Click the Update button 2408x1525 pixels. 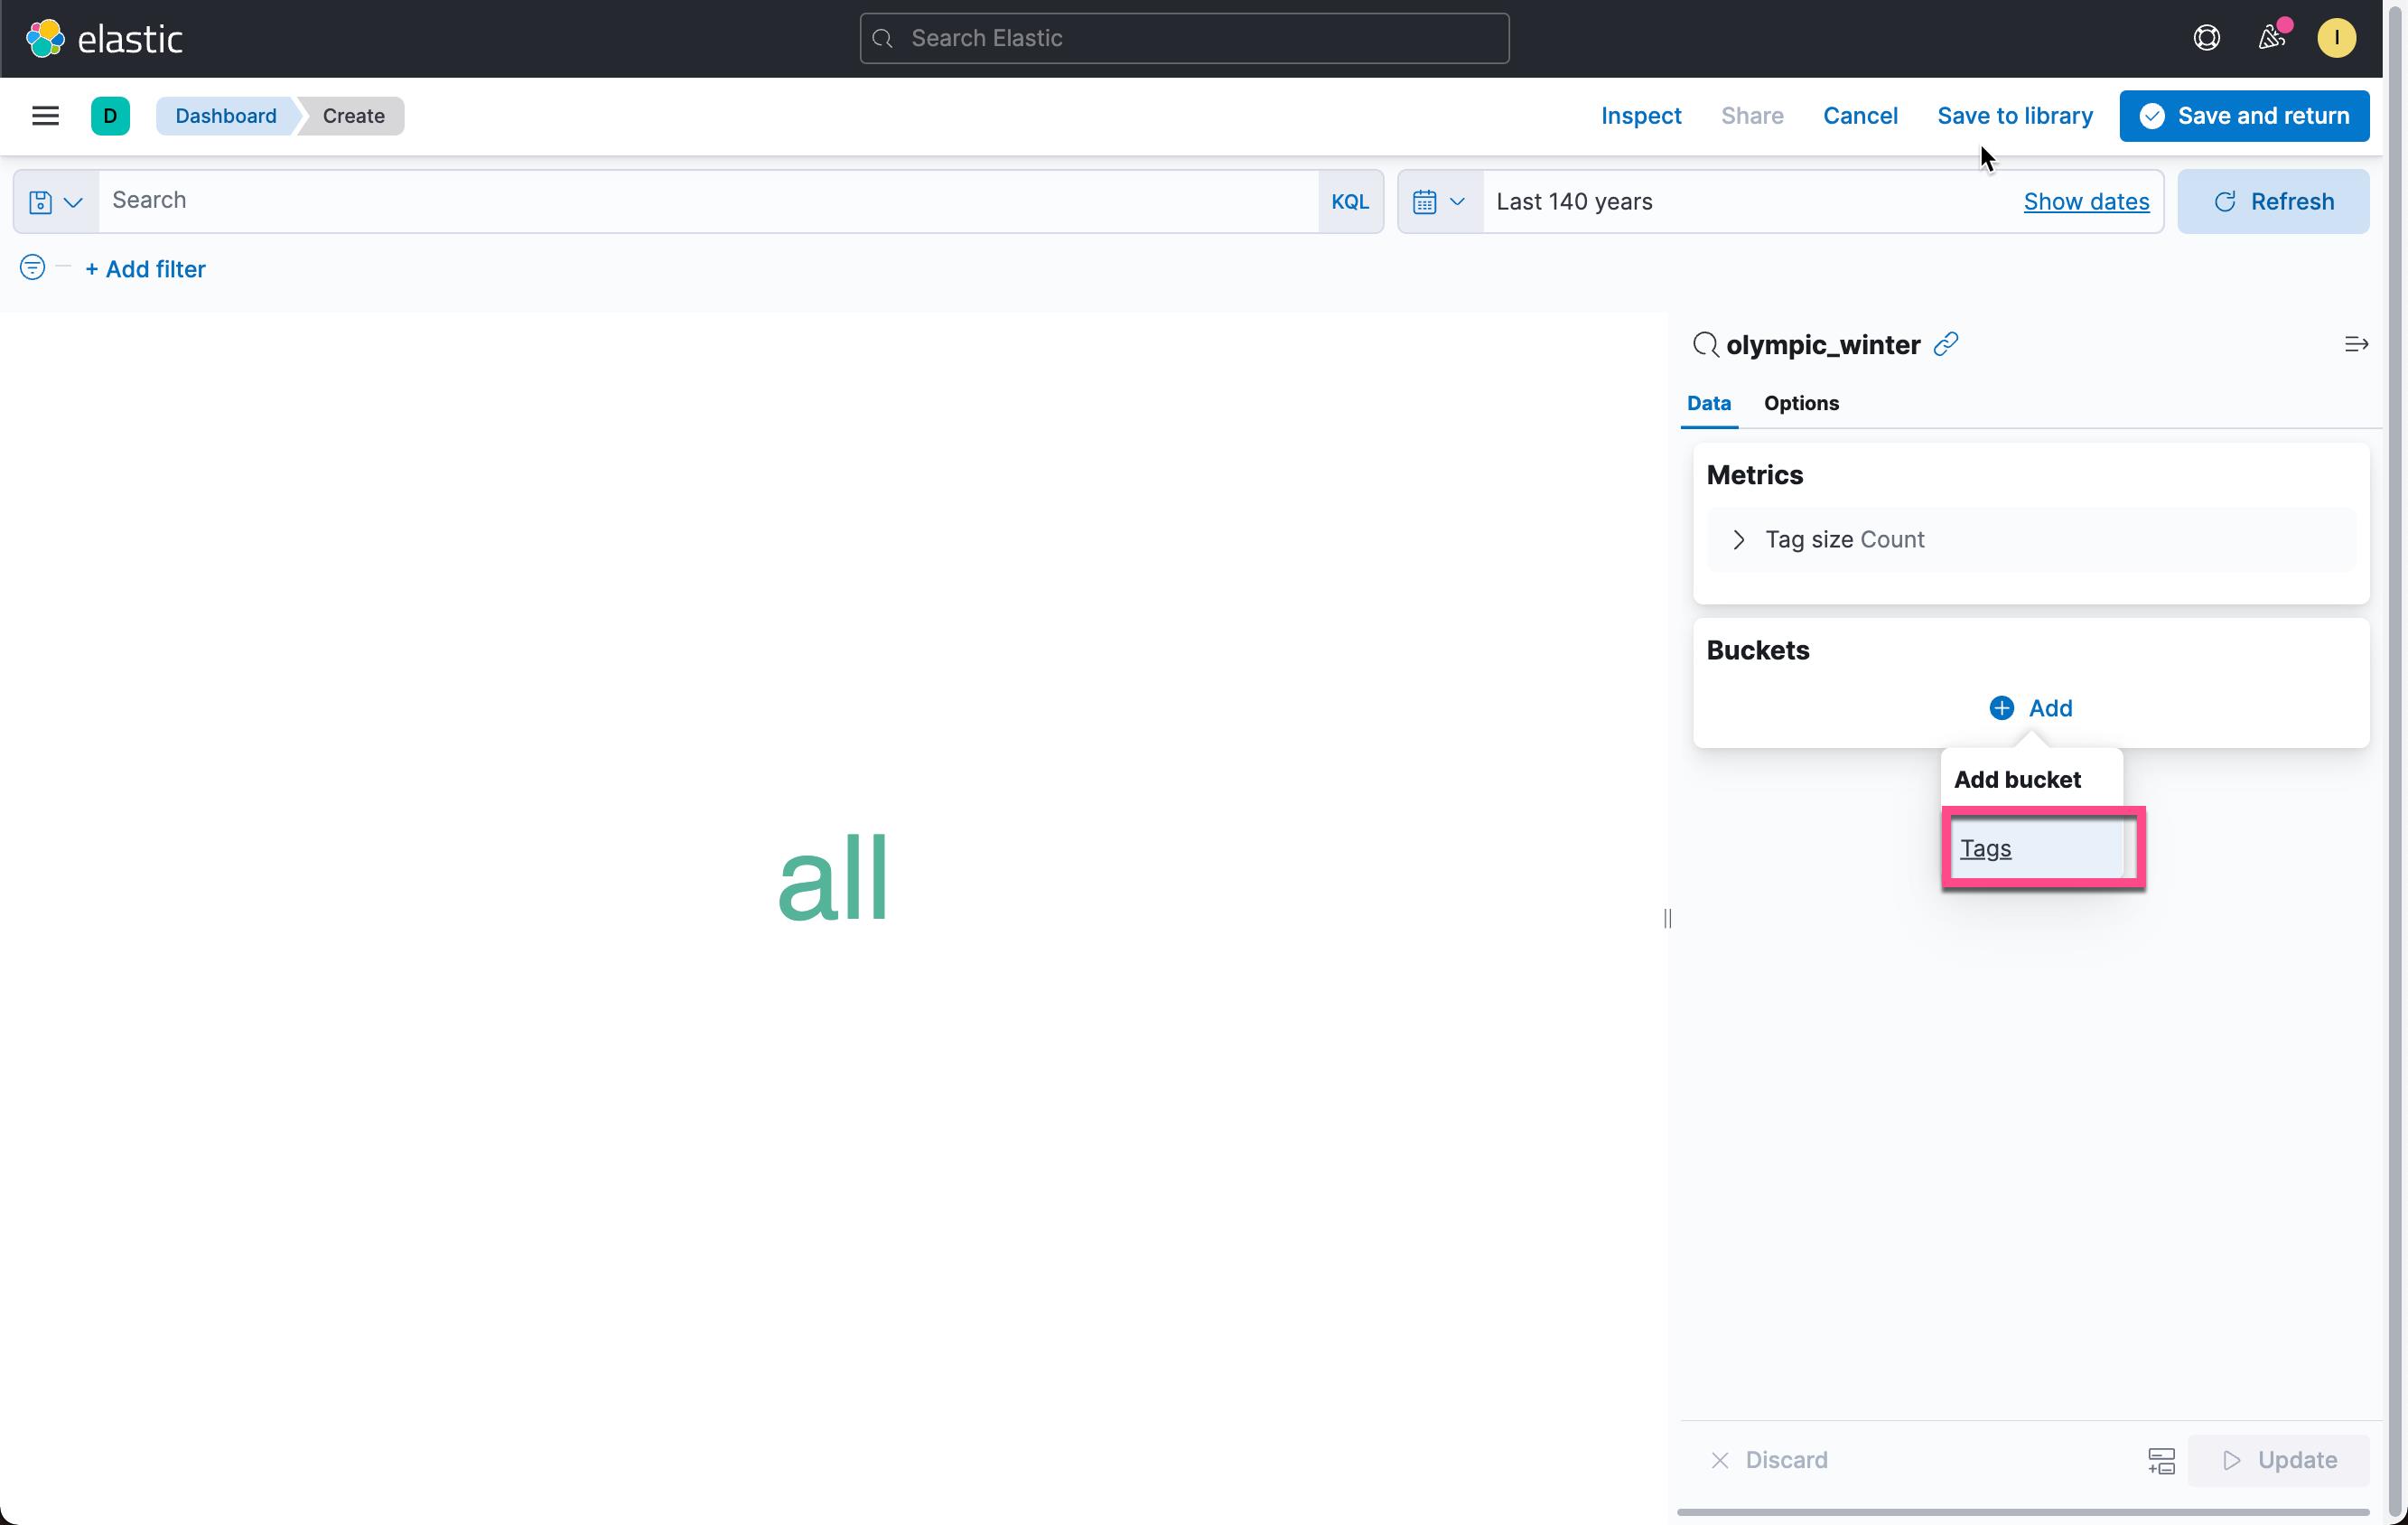point(2278,1460)
